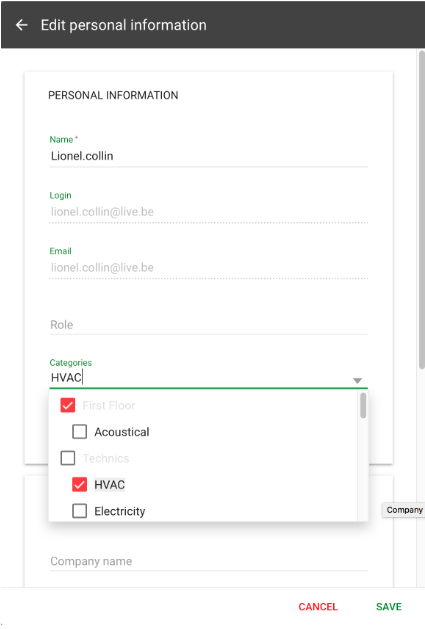Click the dropdown list scrollbar thumb
The width and height of the screenshot is (425, 629).
click(x=363, y=406)
